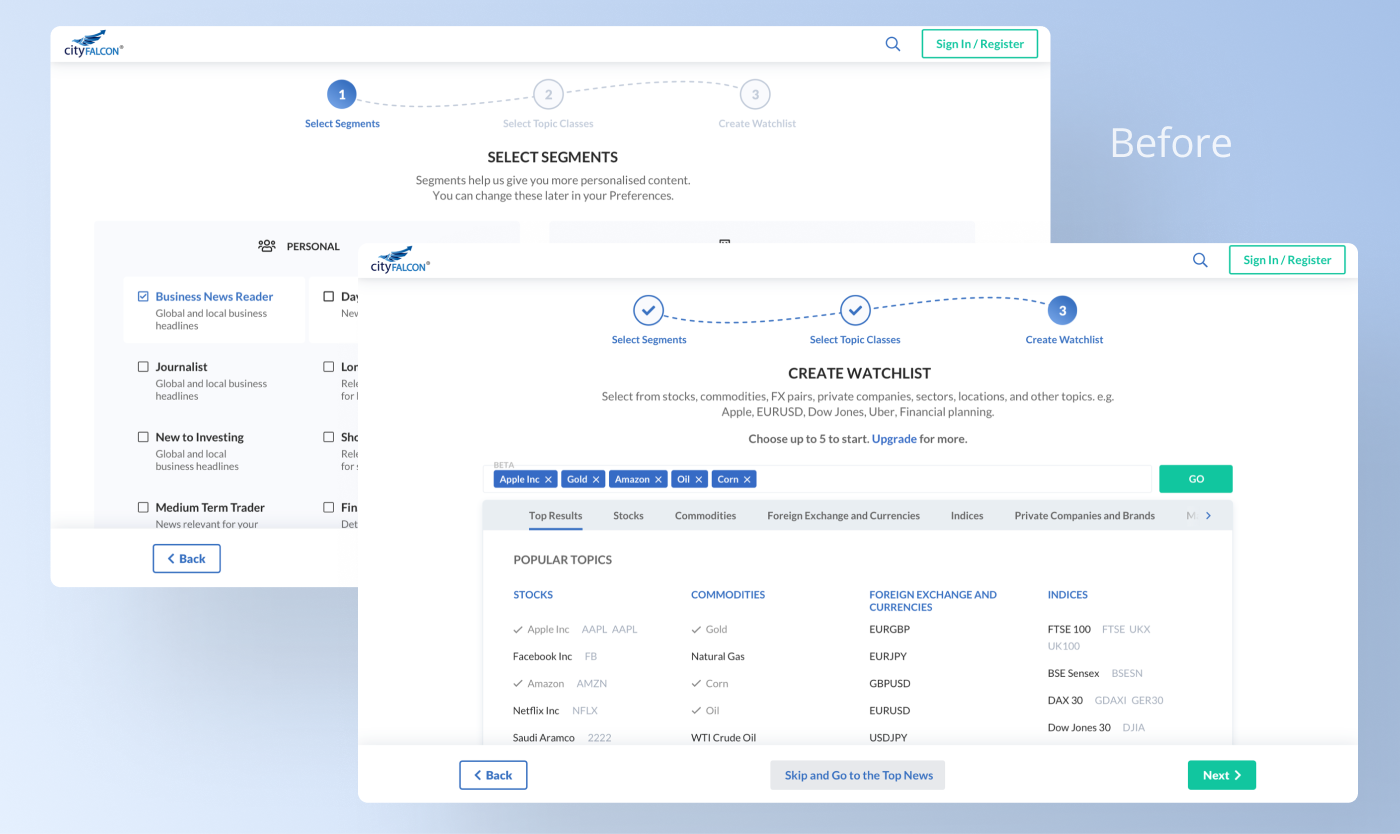
Task: Click search icon in front window header
Action: [1200, 260]
